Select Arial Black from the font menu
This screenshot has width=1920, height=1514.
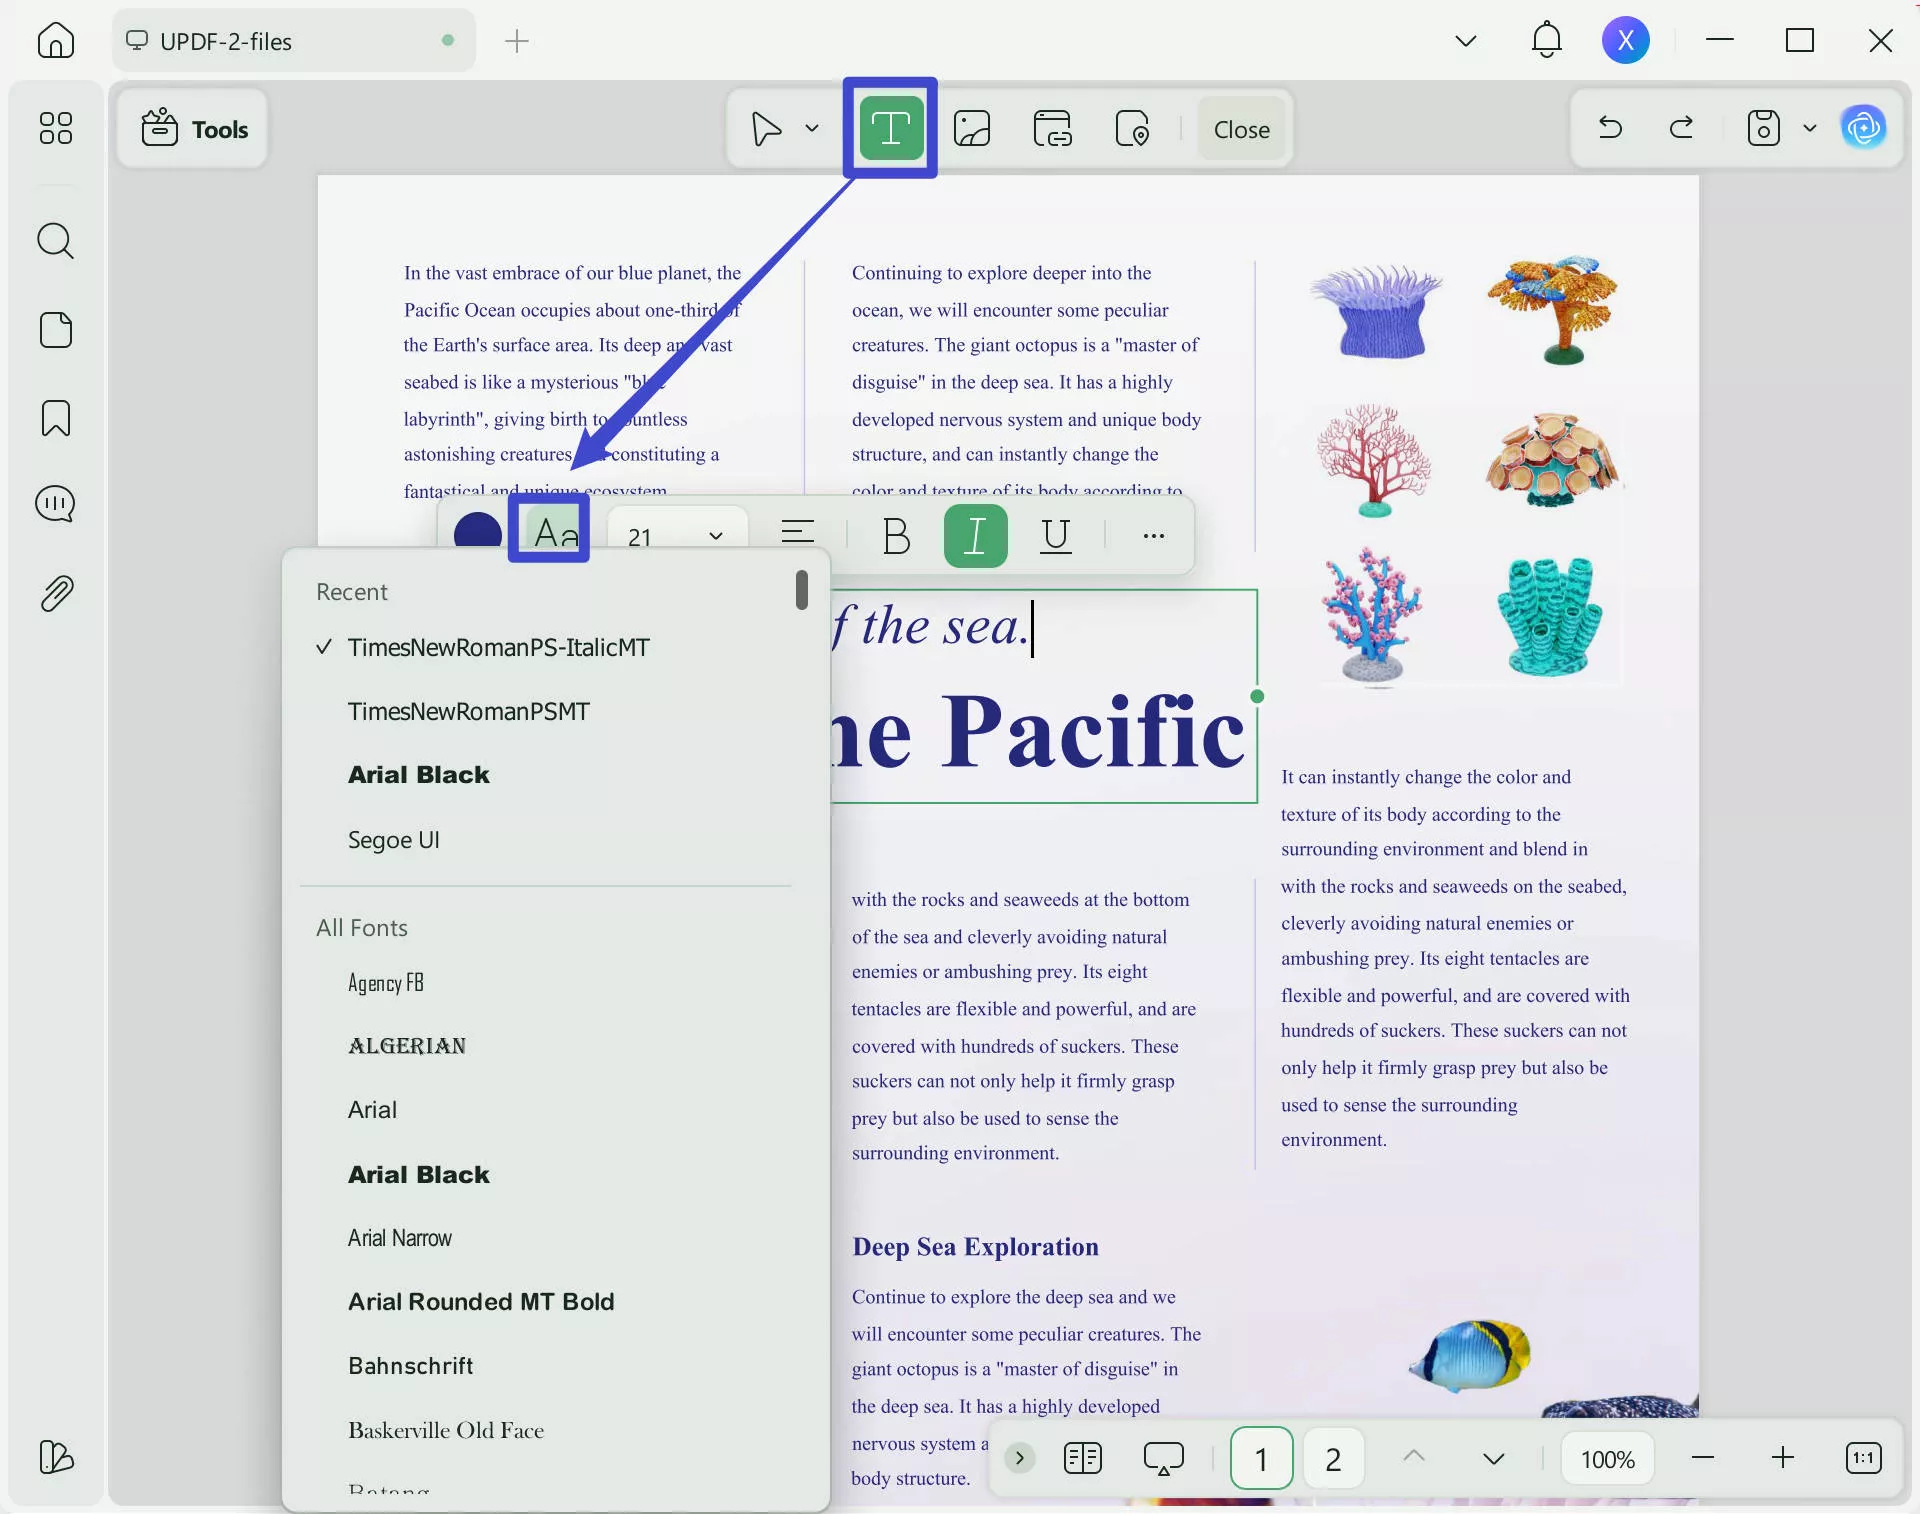419,774
